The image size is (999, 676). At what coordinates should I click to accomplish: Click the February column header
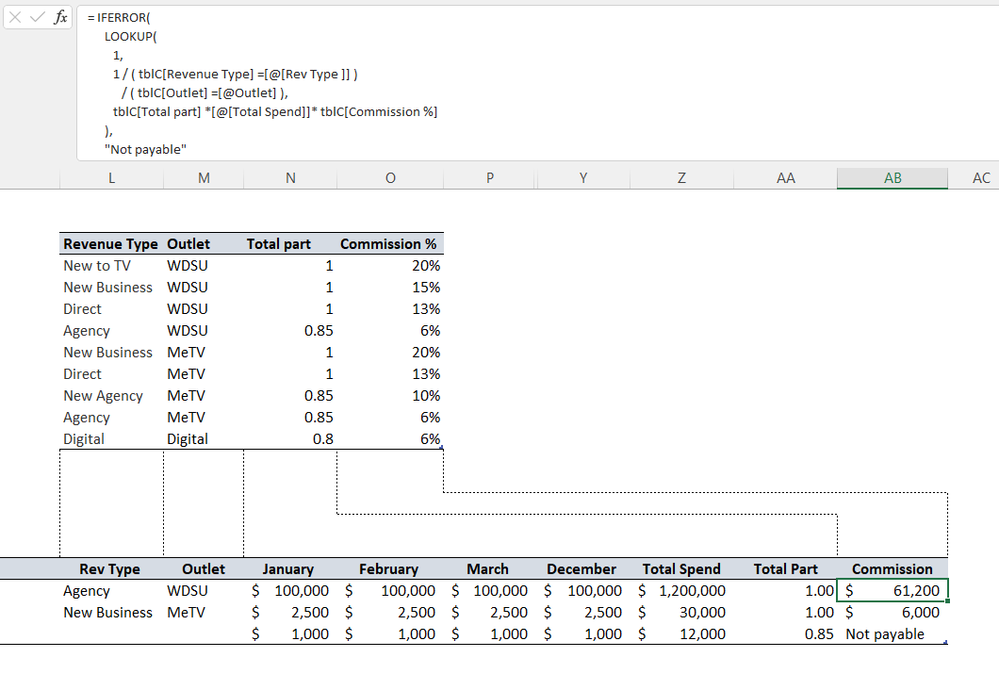point(391,569)
